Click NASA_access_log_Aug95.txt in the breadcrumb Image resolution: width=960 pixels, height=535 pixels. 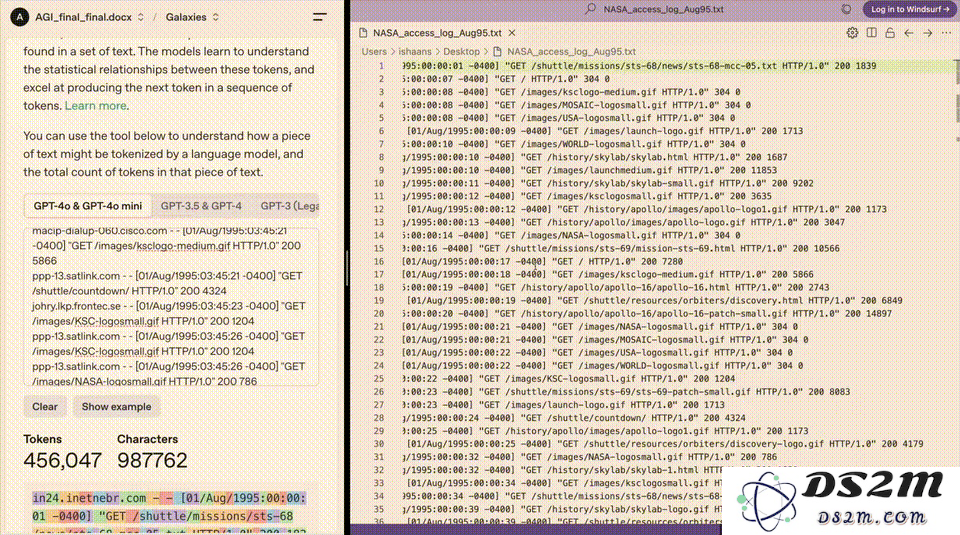point(571,52)
